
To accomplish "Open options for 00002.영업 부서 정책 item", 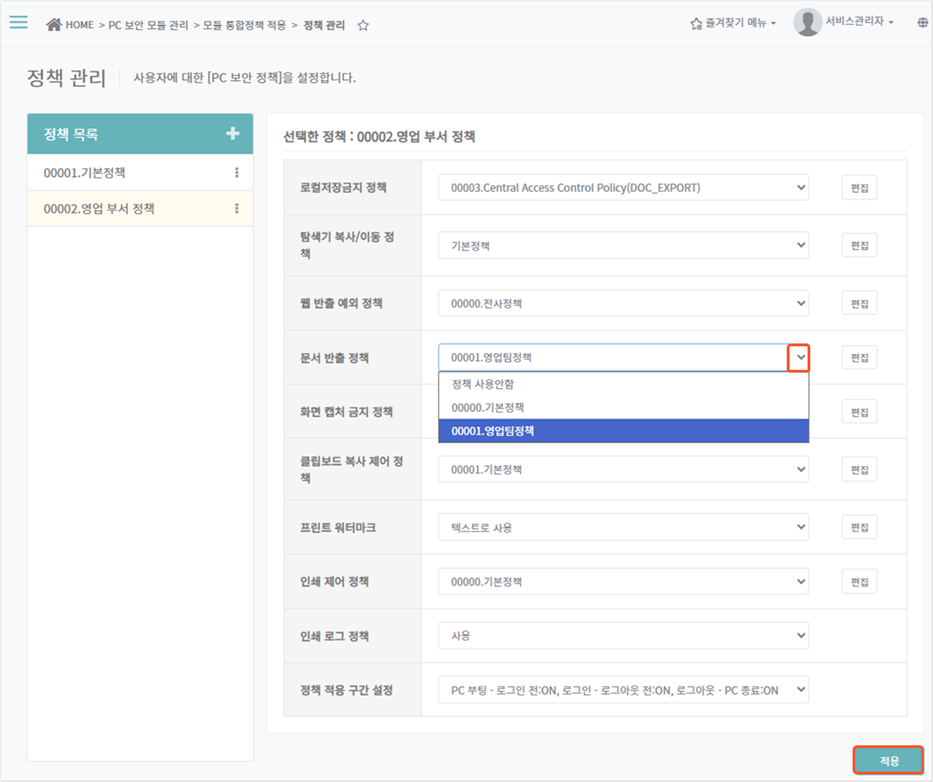I will pos(237,208).
